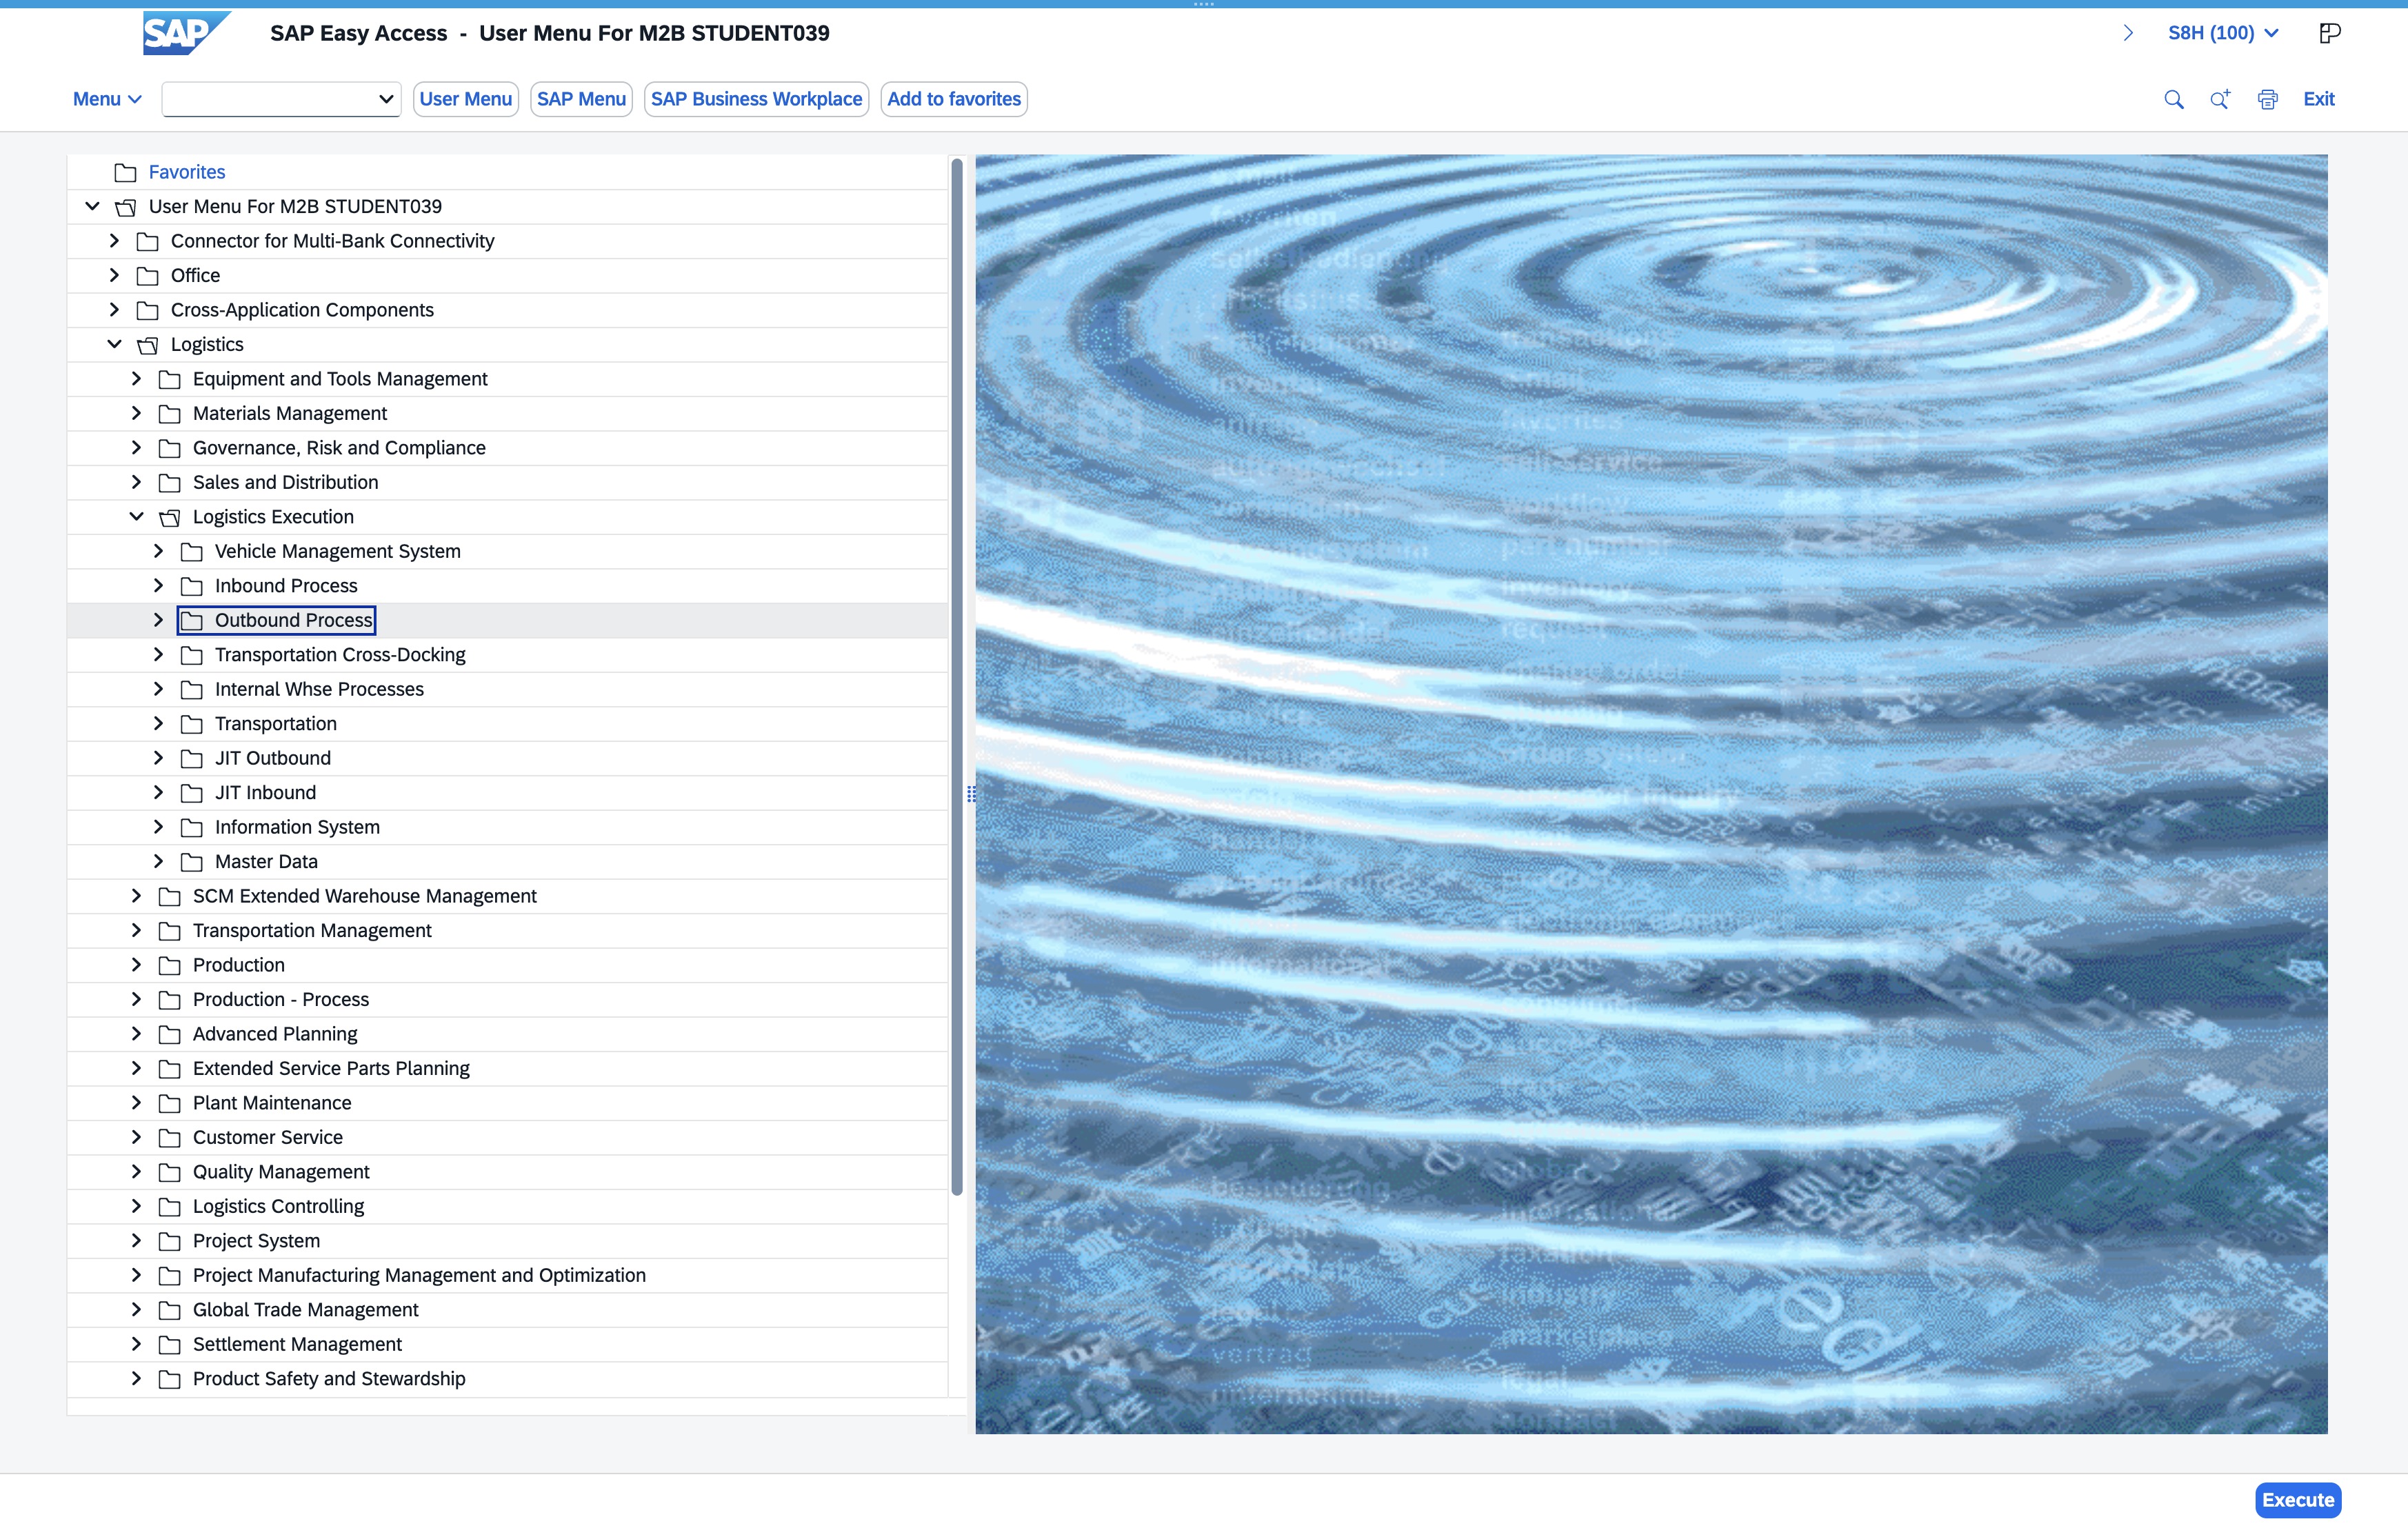Screen dimensions: 2408x1528
Task: Click the open folder icon for User Menu
Action: (x=125, y=207)
